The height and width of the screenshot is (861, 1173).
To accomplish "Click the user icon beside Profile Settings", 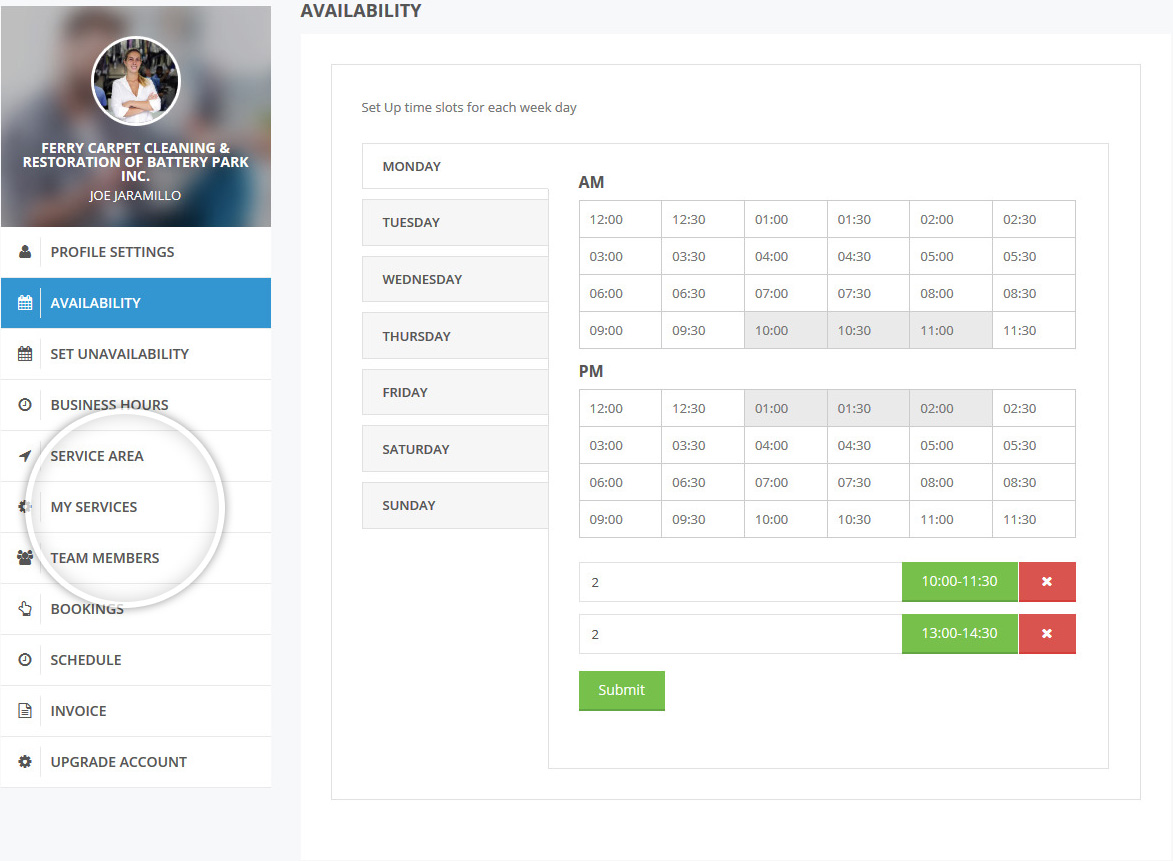I will pyautogui.click(x=25, y=252).
